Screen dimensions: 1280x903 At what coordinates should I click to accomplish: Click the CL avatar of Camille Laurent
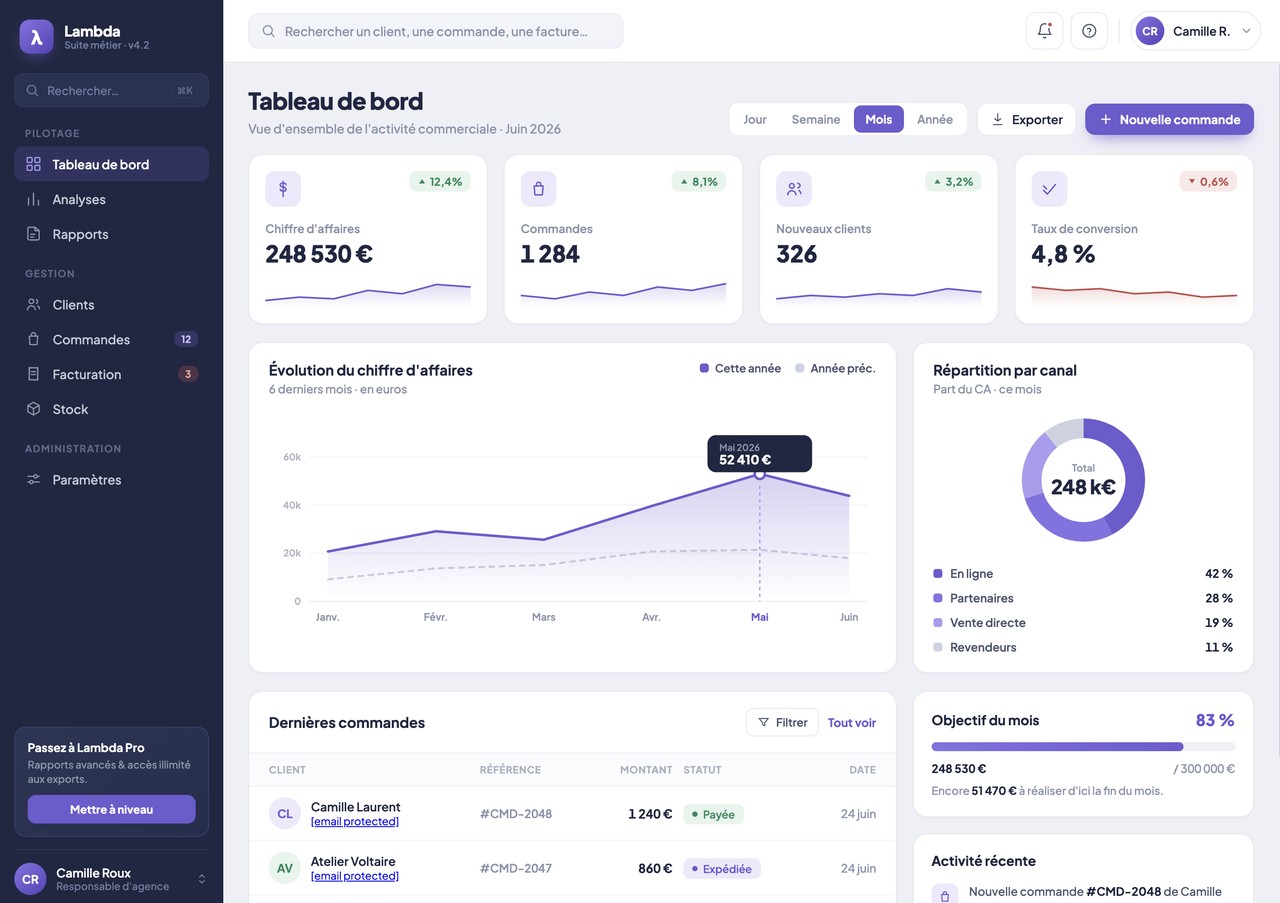point(285,813)
